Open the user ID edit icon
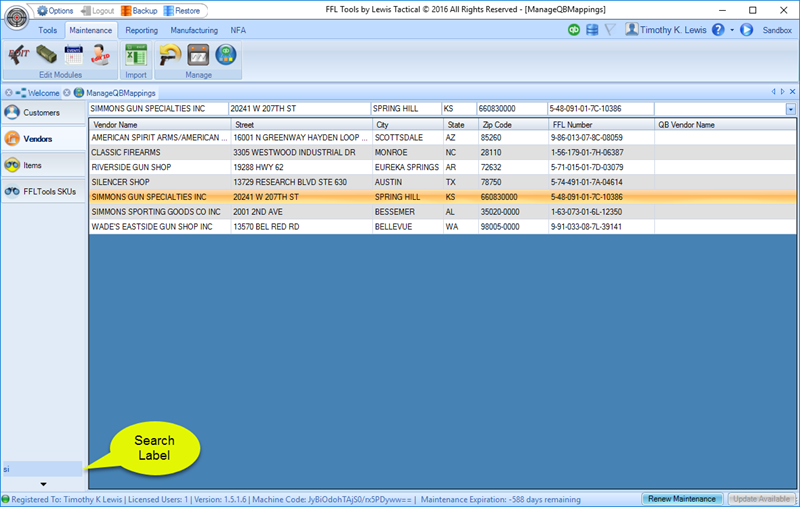This screenshot has width=800, height=507. click(100, 55)
